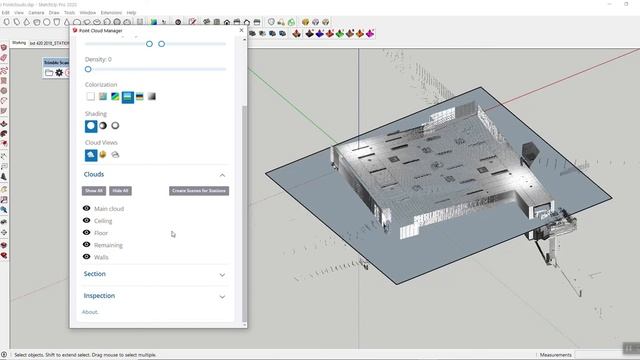Image resolution: width=640 pixels, height=360 pixels.
Task: Click the green terrain icon in toolbar
Action: pyautogui.click(x=340, y=33)
